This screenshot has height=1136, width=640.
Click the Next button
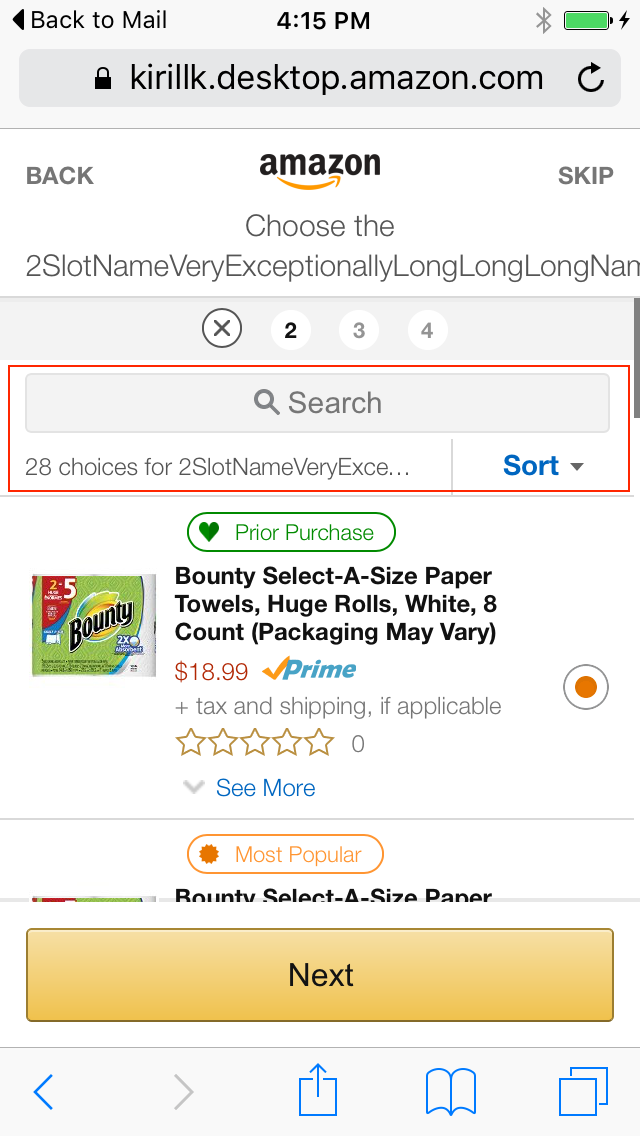[320, 974]
